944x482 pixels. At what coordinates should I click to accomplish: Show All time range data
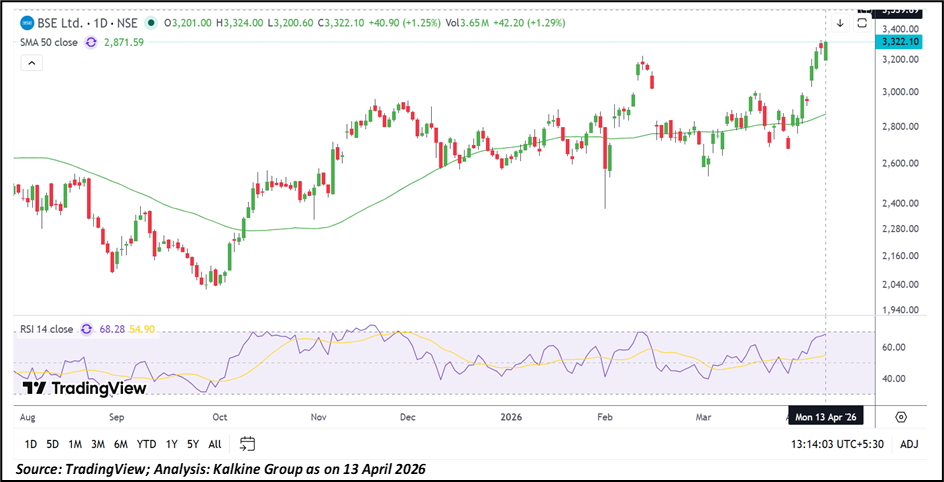click(x=215, y=444)
